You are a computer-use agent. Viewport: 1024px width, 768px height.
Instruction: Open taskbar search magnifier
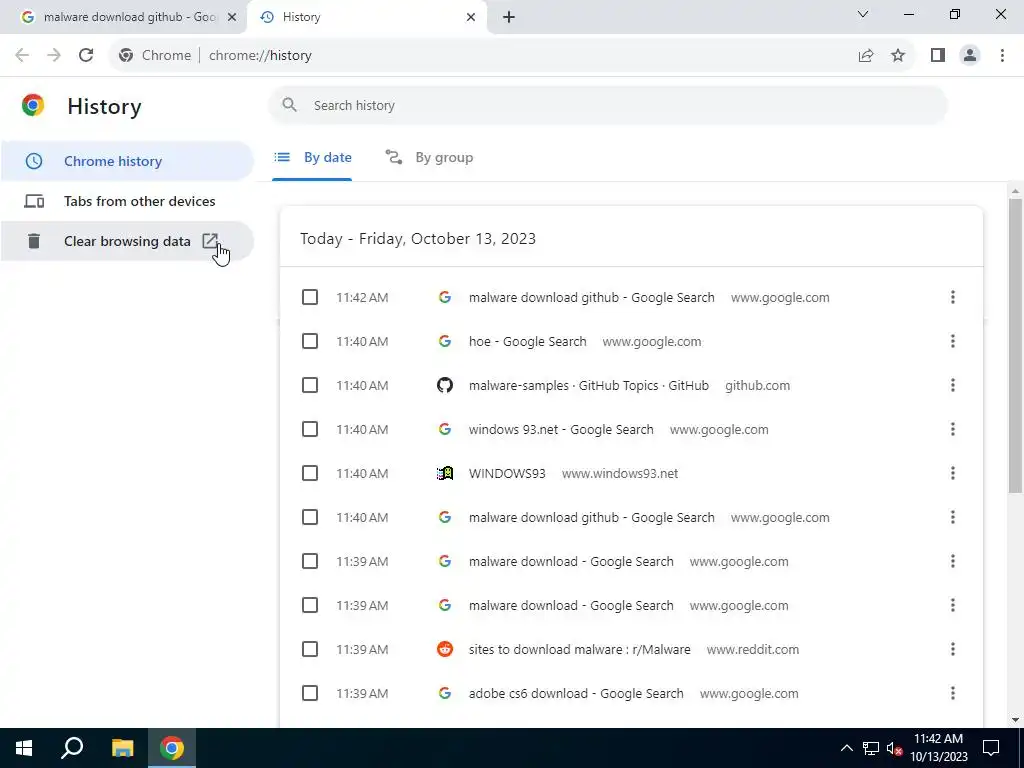click(72, 748)
